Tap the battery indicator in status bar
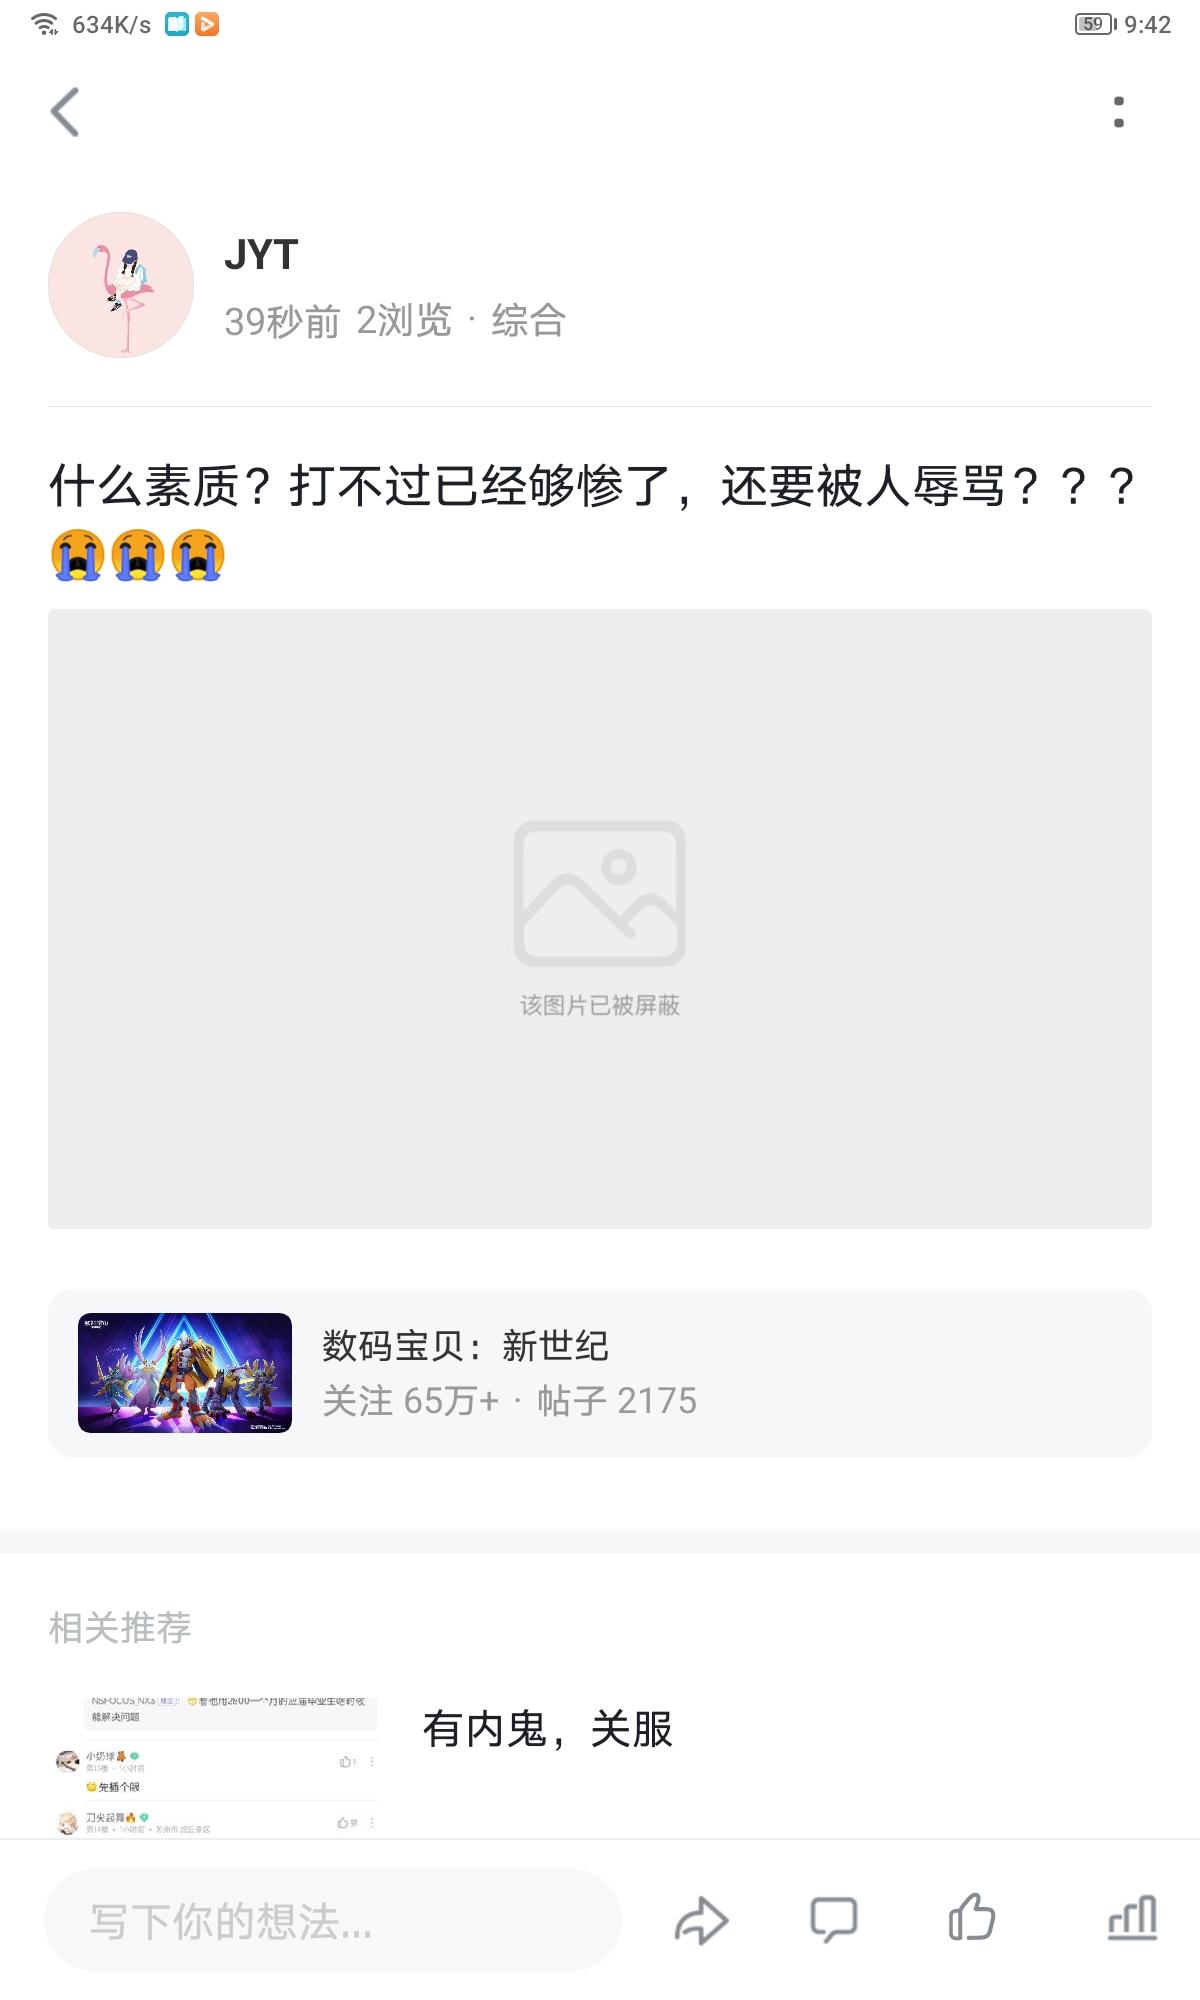 [1095, 24]
